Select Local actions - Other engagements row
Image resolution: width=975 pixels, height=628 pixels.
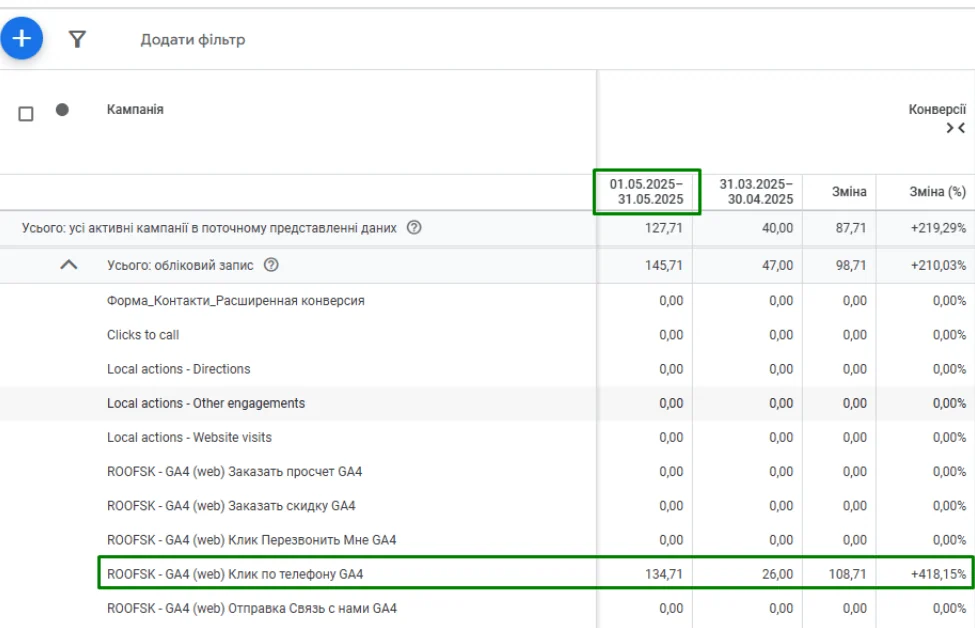click(488, 404)
